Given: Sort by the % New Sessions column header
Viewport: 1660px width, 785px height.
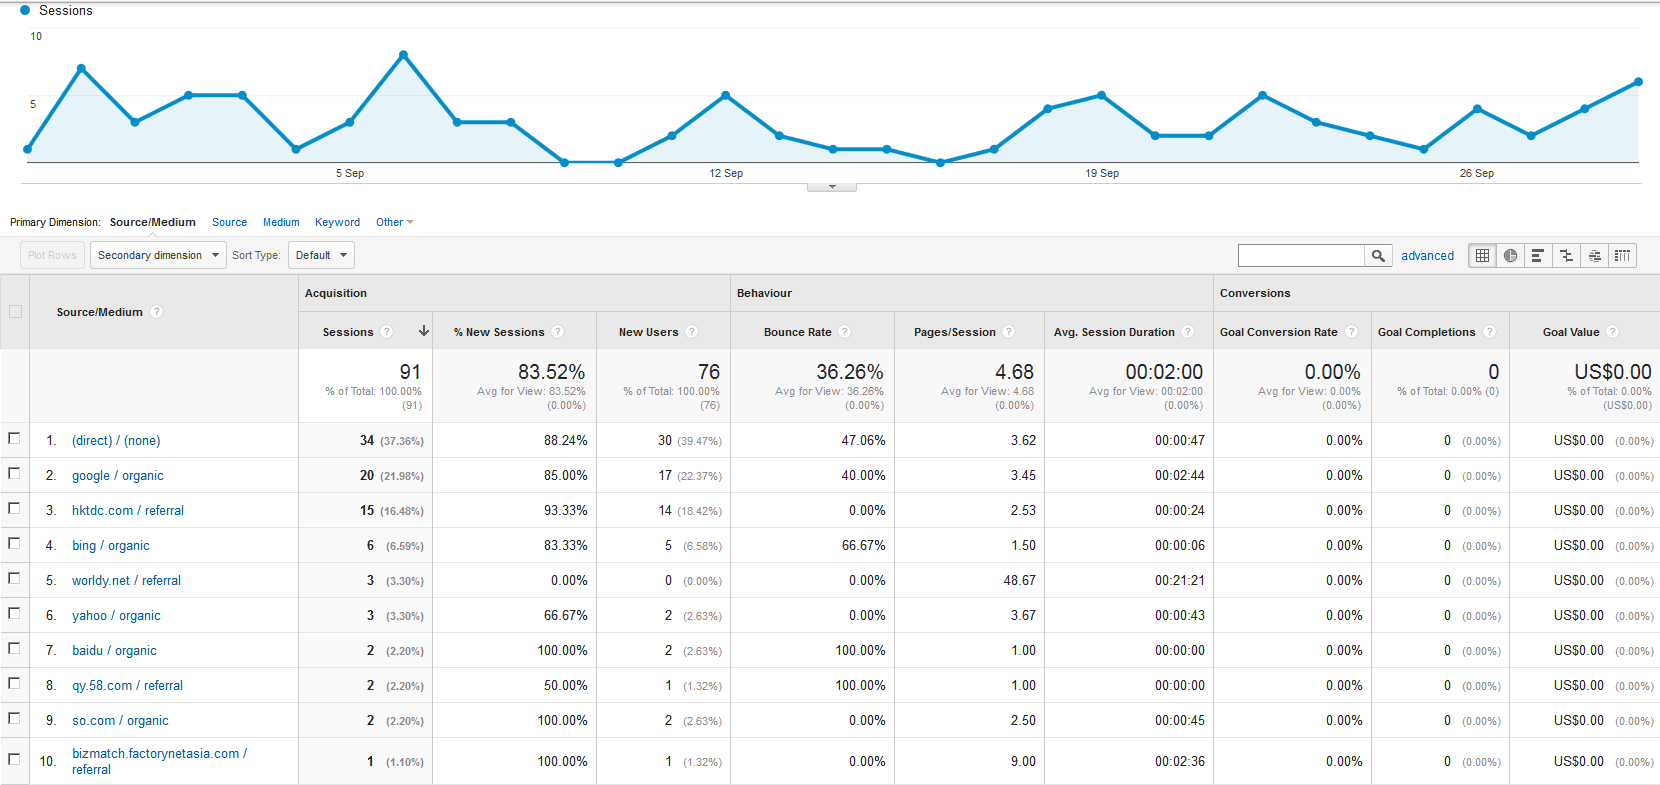Looking at the screenshot, I should (499, 332).
